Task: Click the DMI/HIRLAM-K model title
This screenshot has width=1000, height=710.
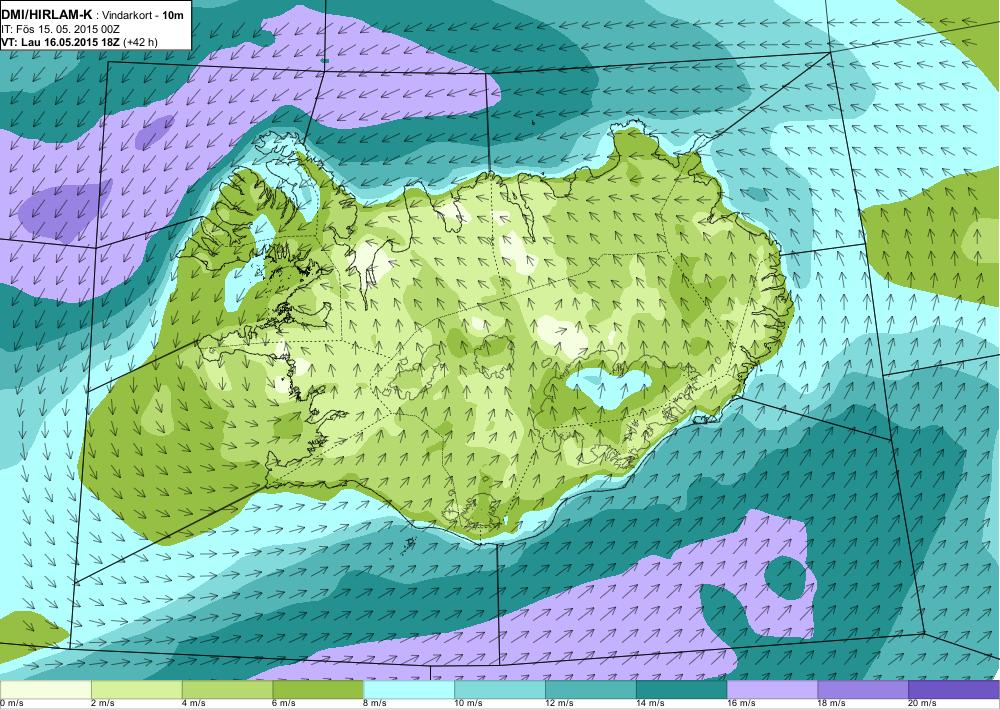Action: coord(46,15)
